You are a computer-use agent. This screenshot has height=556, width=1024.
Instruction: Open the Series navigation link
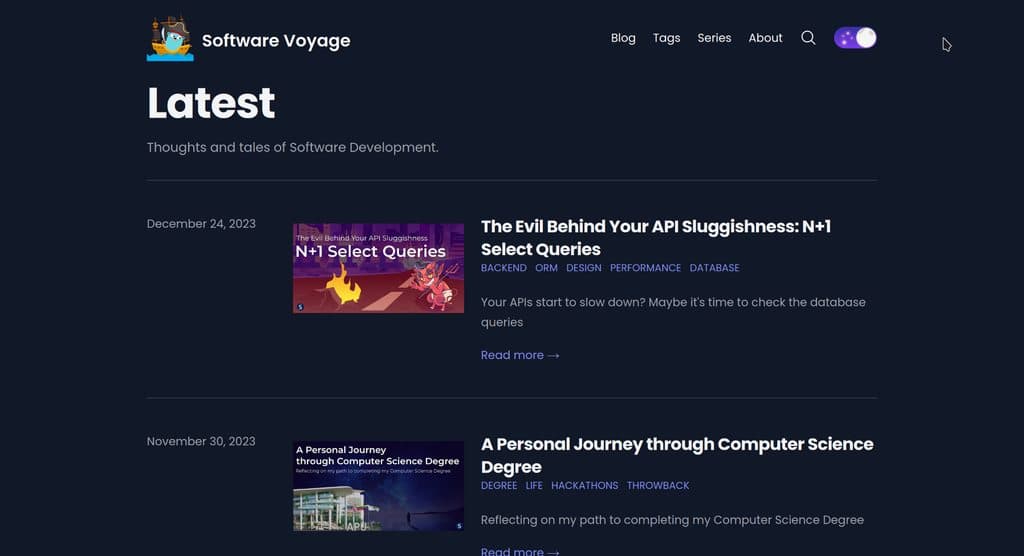coord(714,38)
